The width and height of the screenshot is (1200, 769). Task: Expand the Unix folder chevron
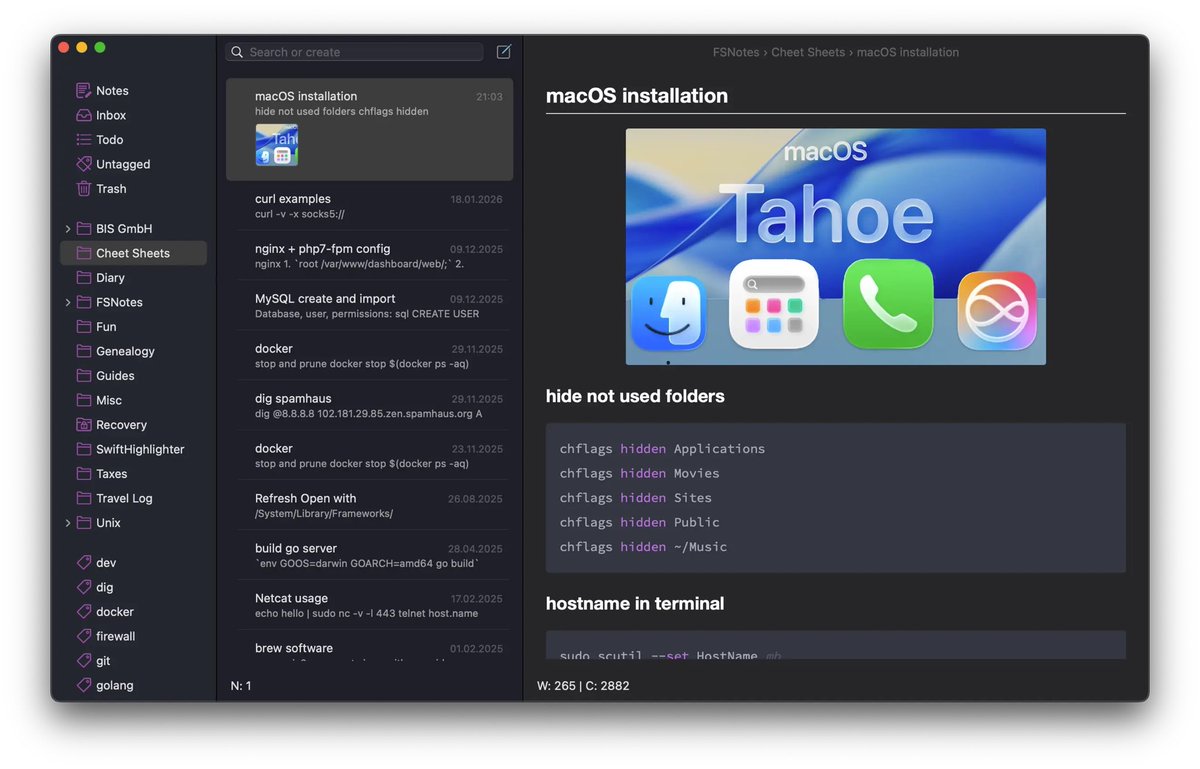click(x=68, y=523)
